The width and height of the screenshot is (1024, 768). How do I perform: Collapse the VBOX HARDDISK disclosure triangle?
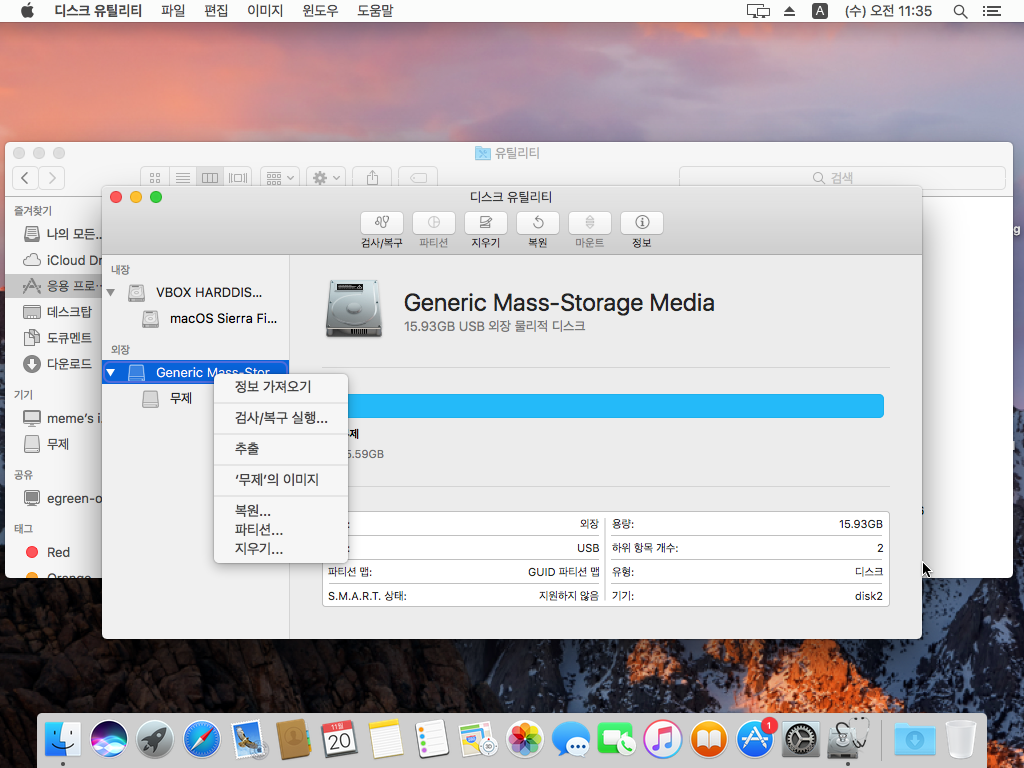111,293
